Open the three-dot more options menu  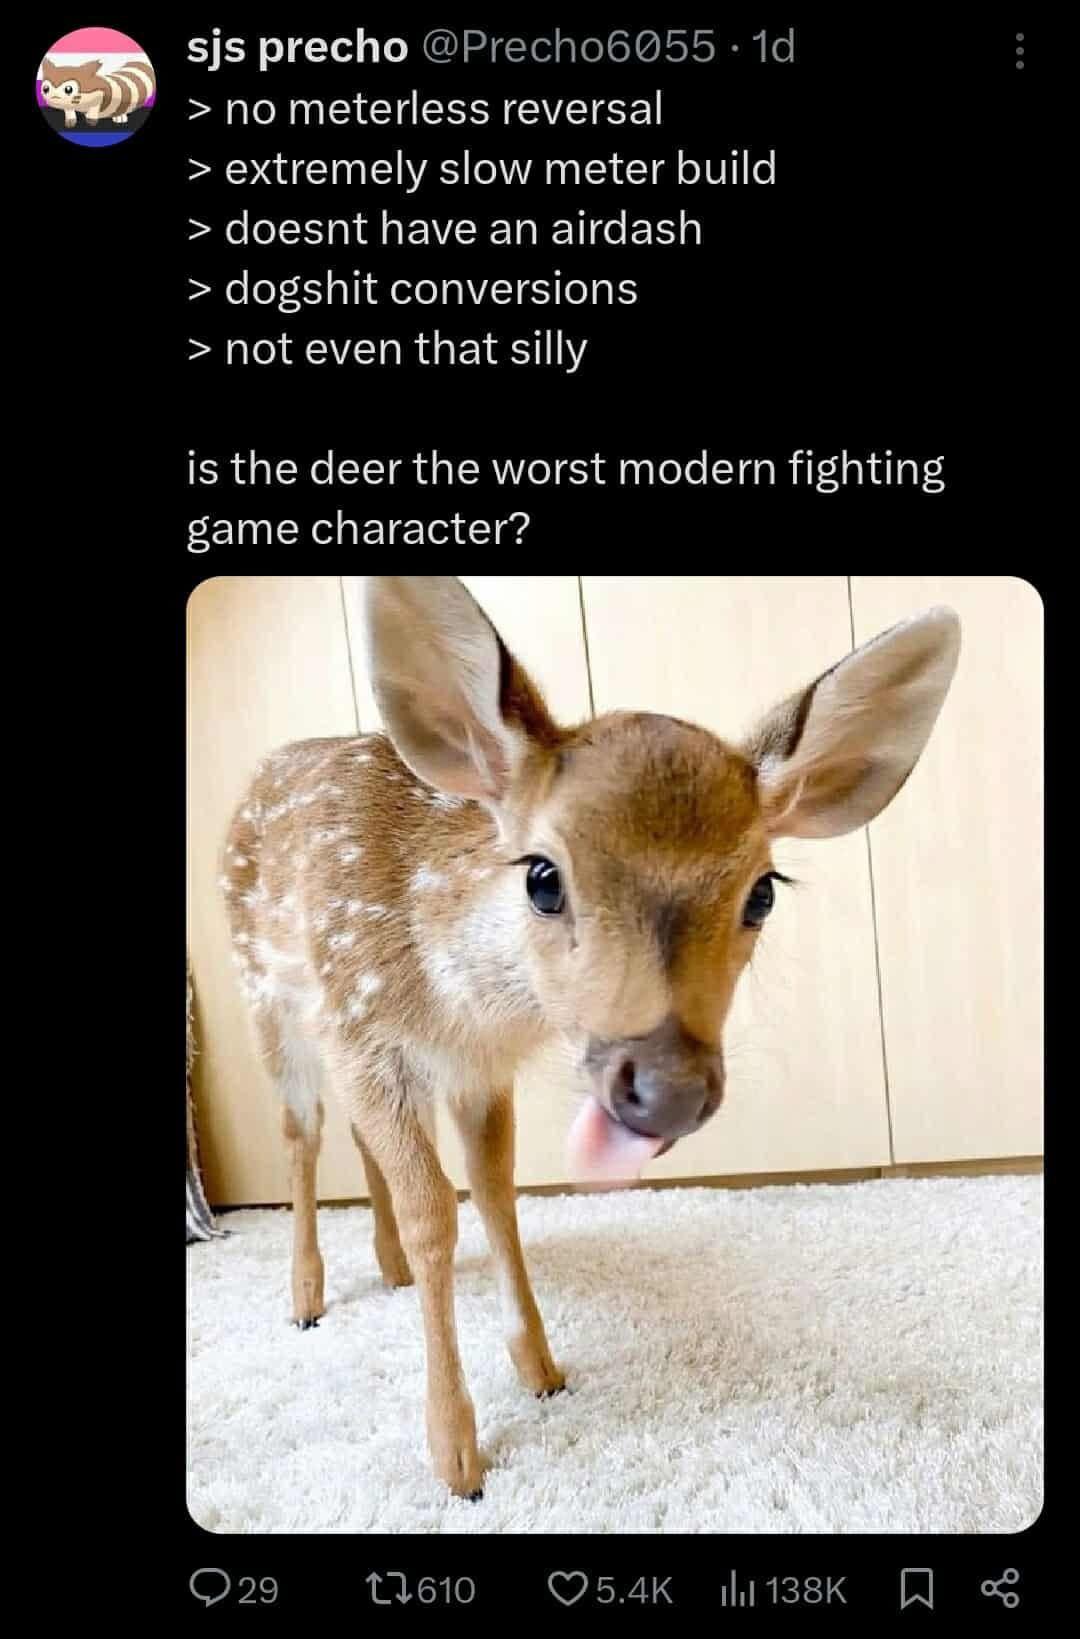[x=1019, y=51]
